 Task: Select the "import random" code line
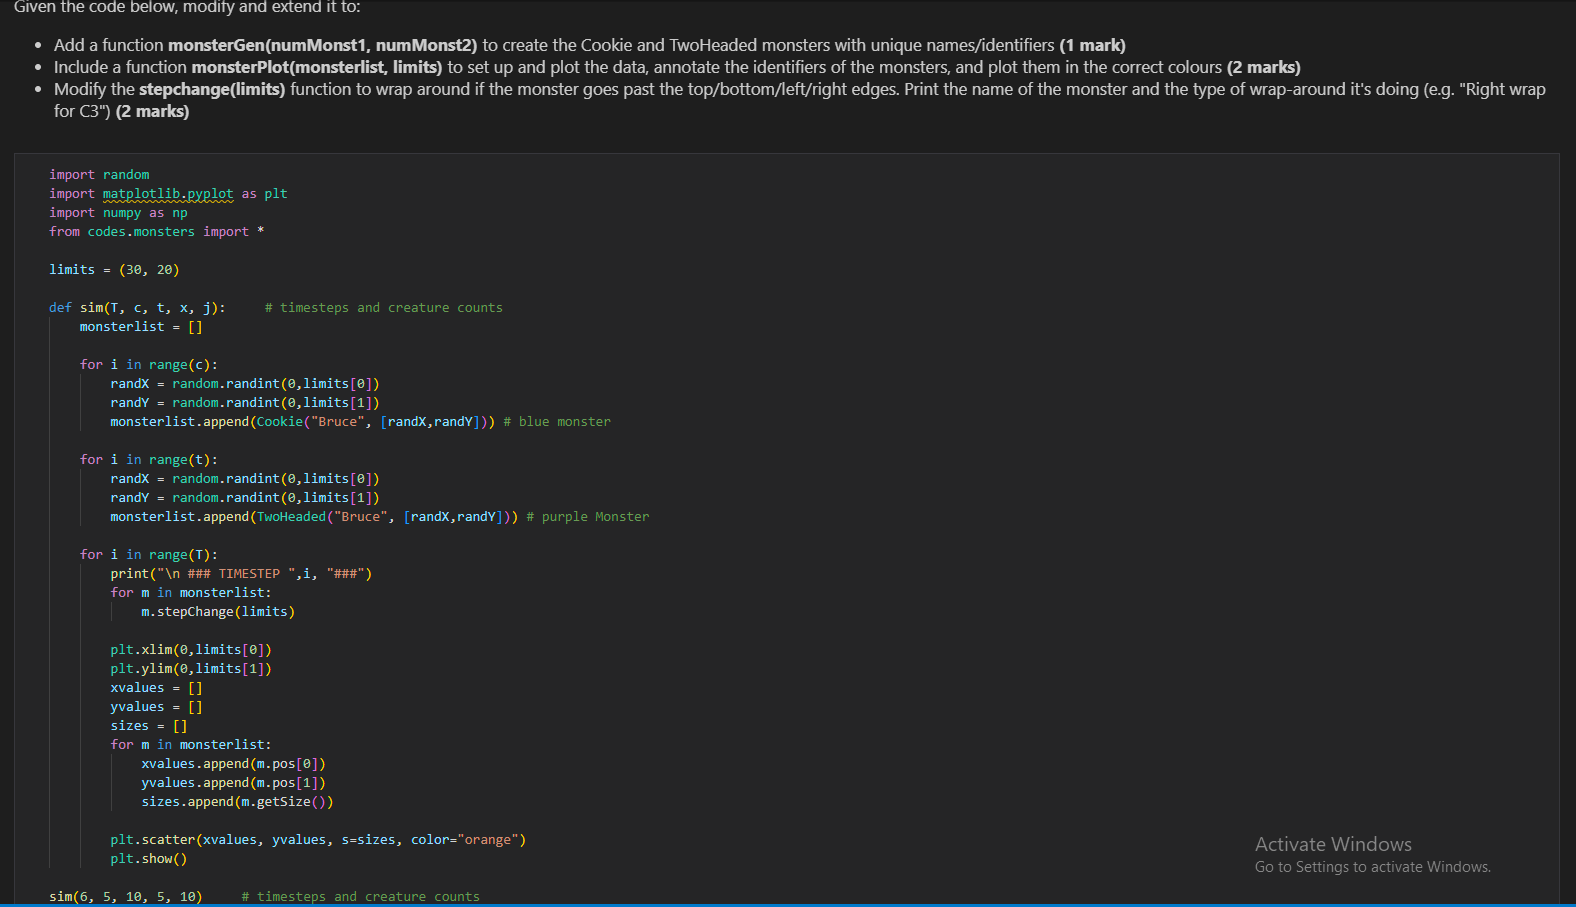point(99,175)
